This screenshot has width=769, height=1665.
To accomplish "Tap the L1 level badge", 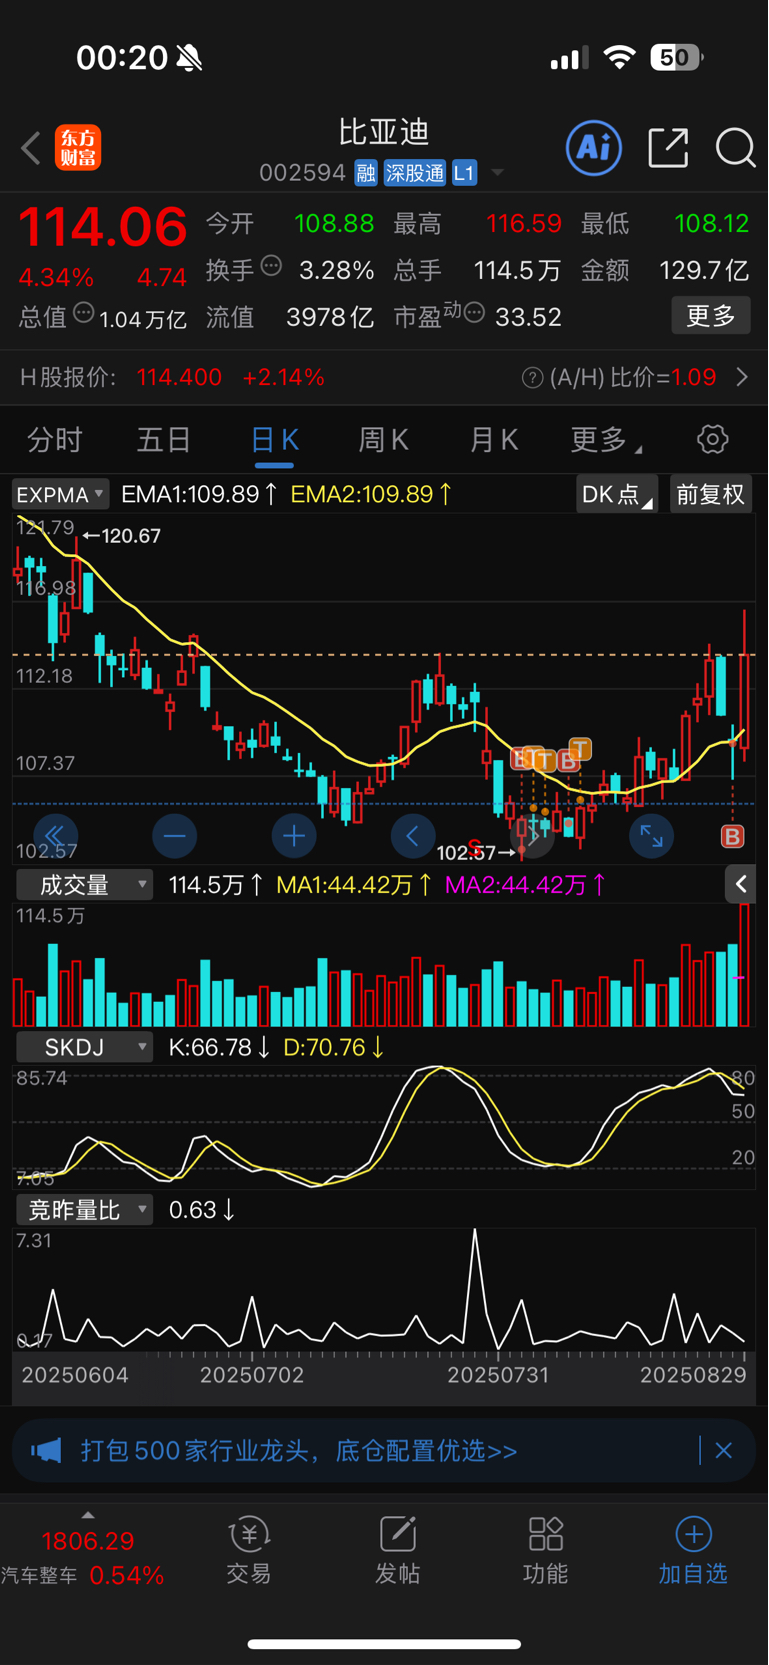I will tap(464, 173).
